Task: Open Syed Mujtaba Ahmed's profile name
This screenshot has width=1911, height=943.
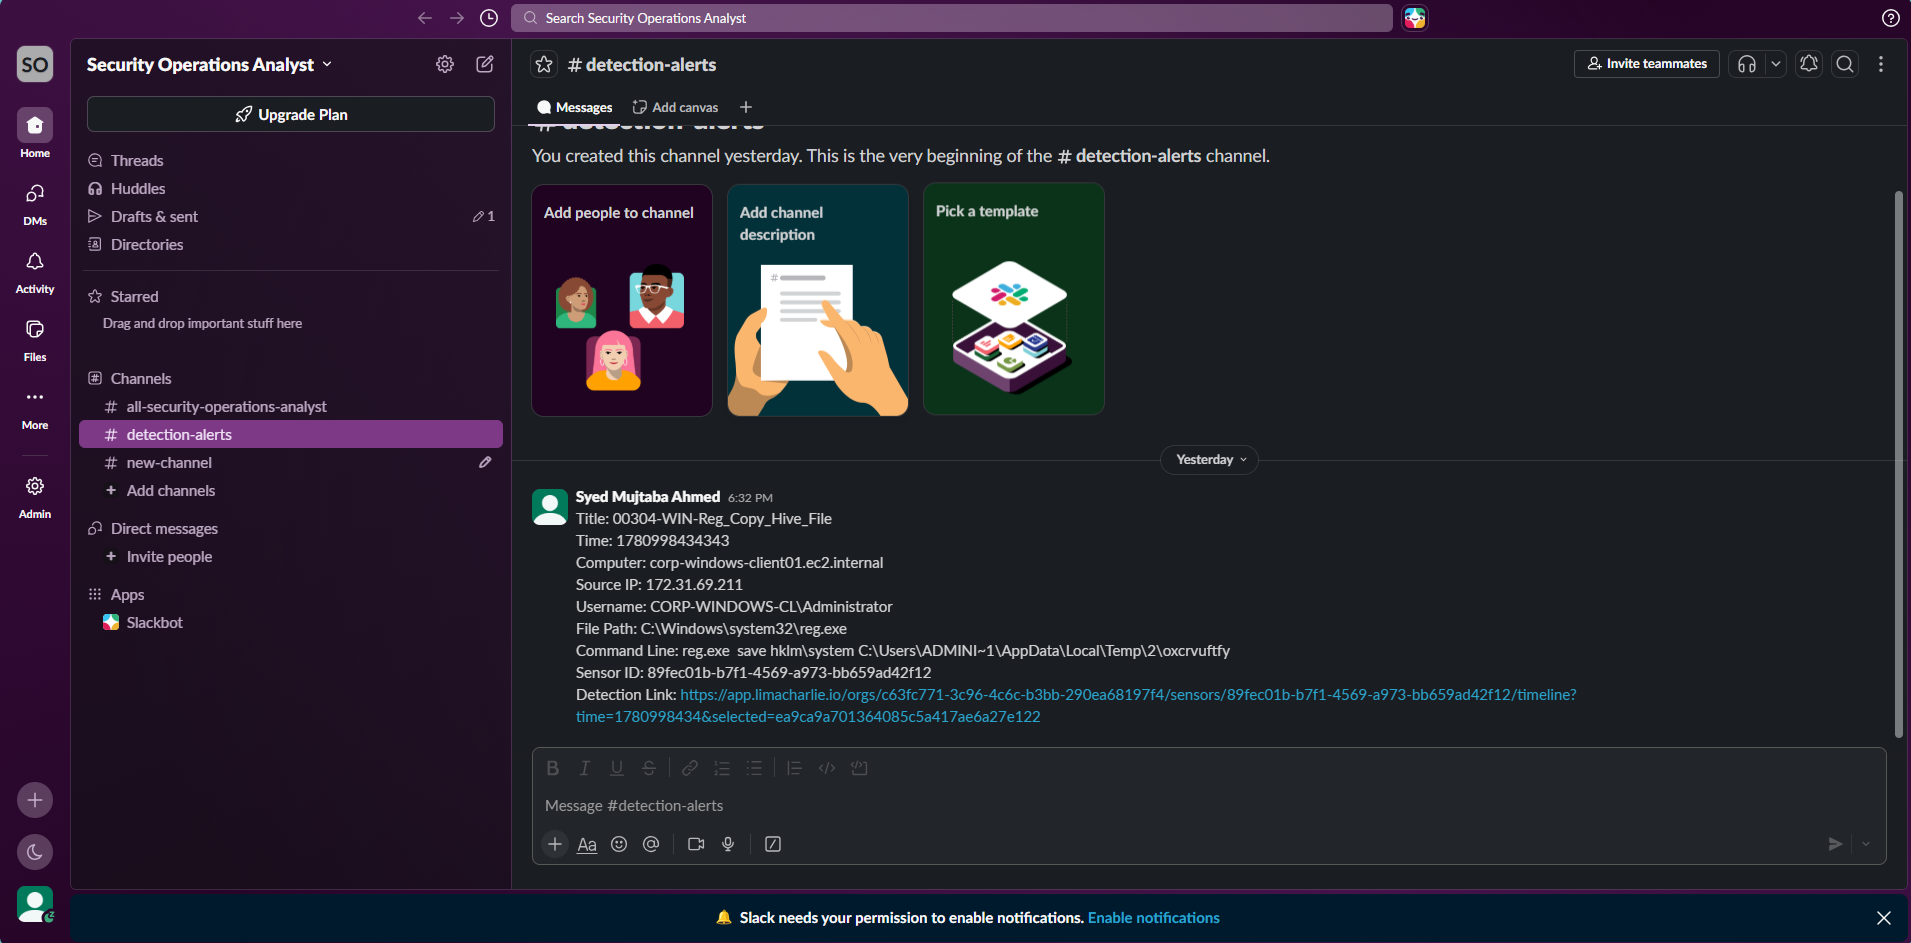Action: click(x=648, y=497)
